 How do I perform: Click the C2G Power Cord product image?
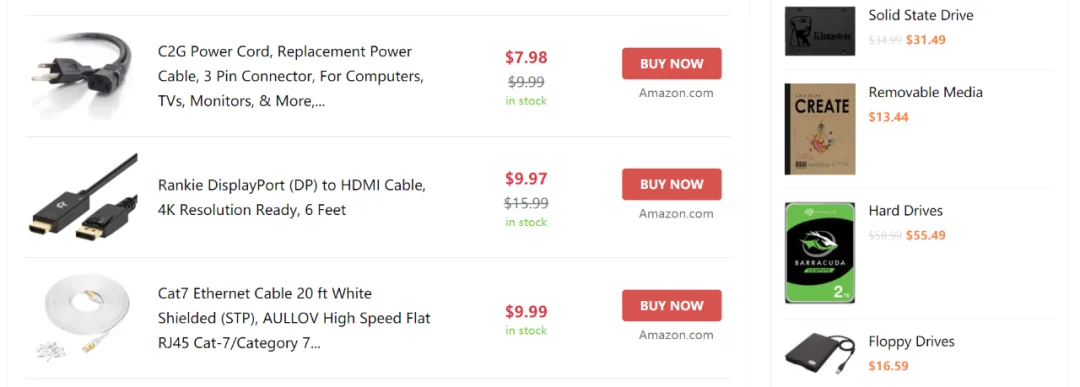82,75
